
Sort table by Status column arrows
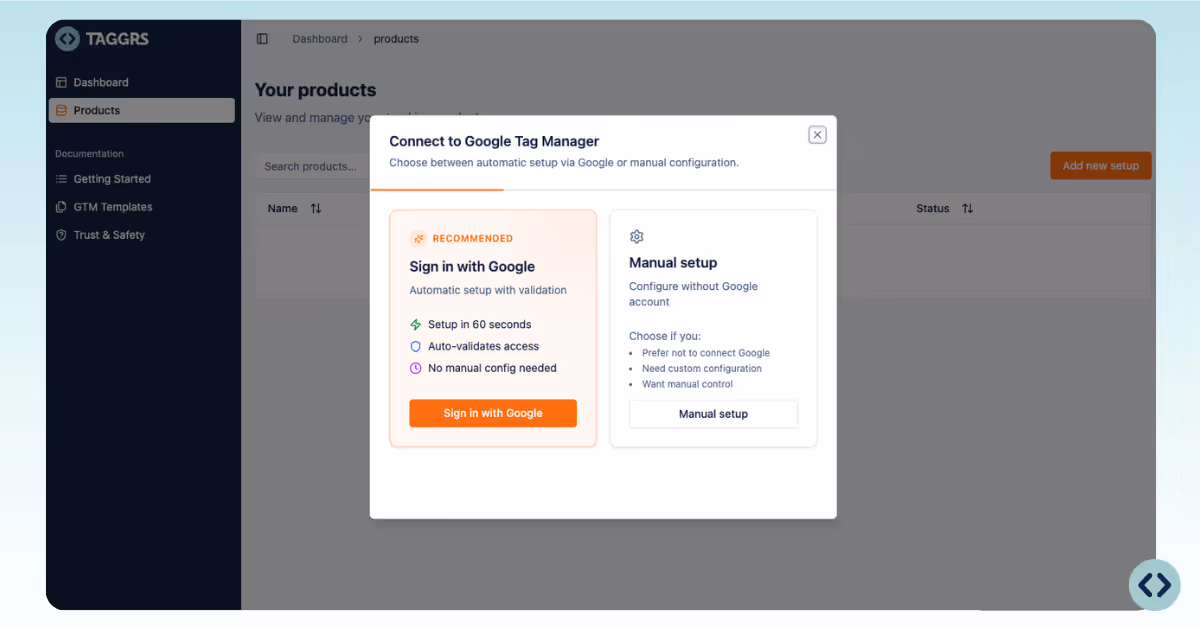(967, 208)
